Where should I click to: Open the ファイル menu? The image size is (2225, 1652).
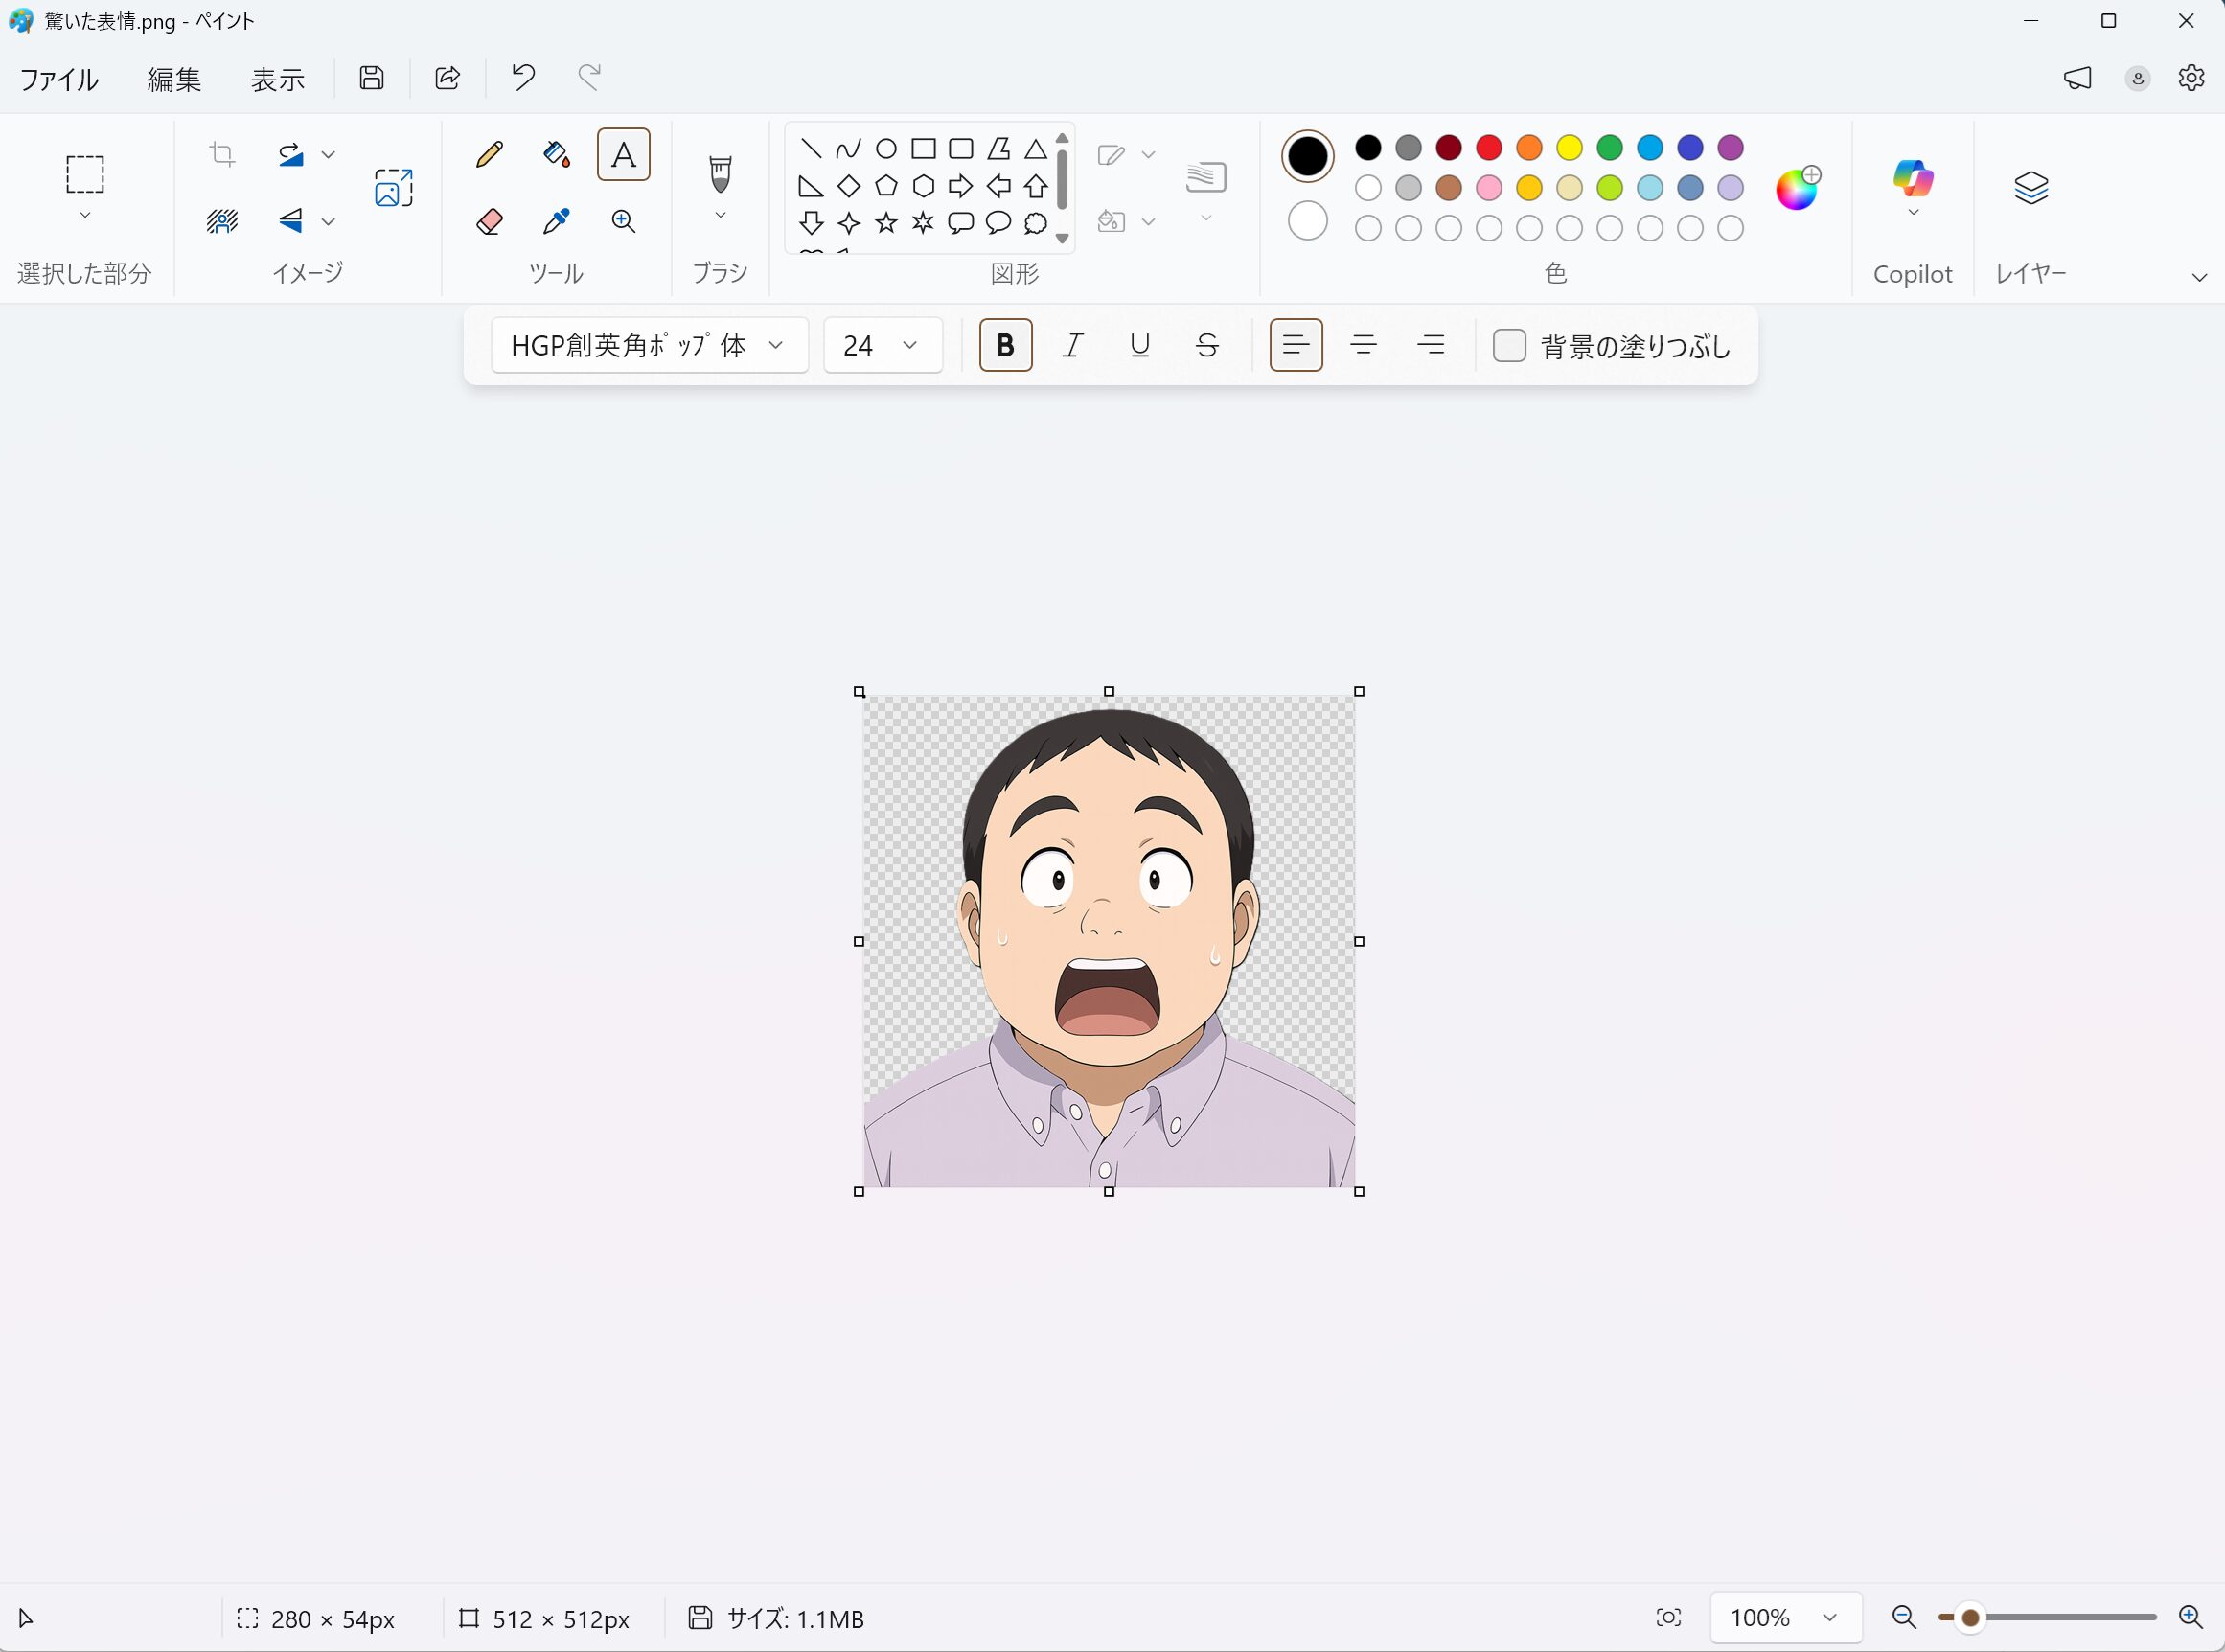(x=59, y=80)
